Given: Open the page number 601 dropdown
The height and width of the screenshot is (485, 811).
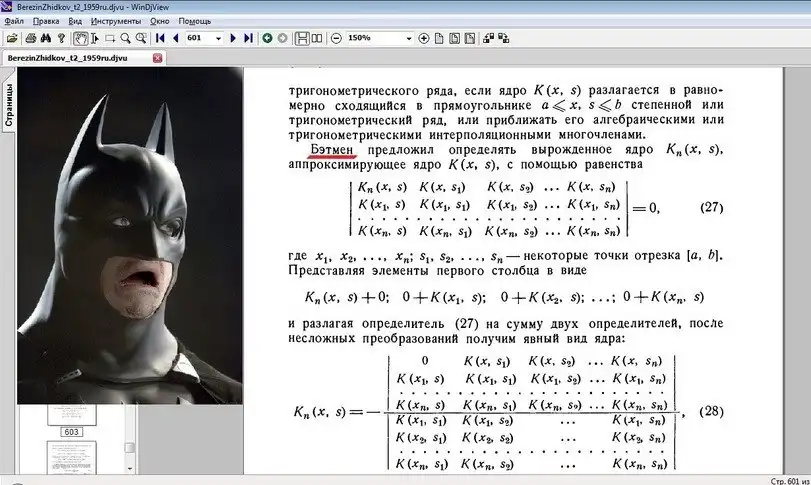Looking at the screenshot, I should click(217, 38).
